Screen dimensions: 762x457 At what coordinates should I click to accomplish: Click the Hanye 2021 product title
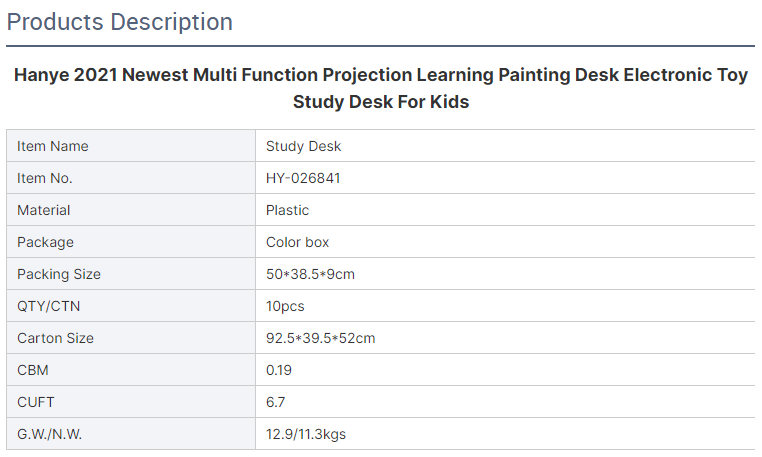(381, 88)
